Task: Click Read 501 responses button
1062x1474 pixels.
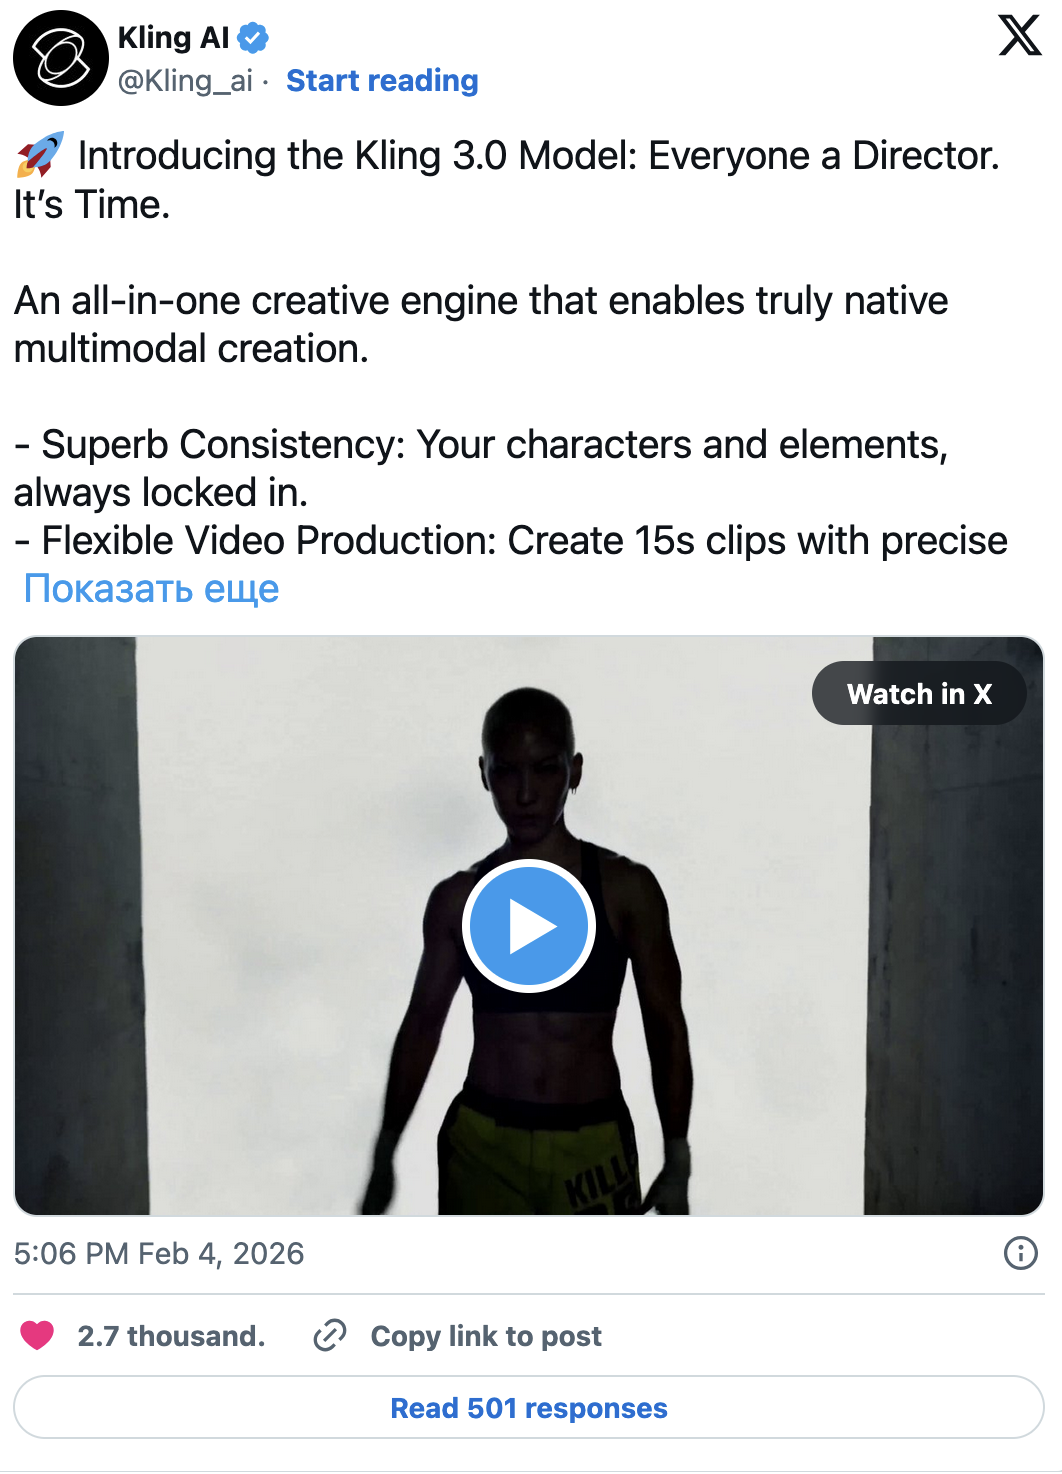Action: point(528,1408)
